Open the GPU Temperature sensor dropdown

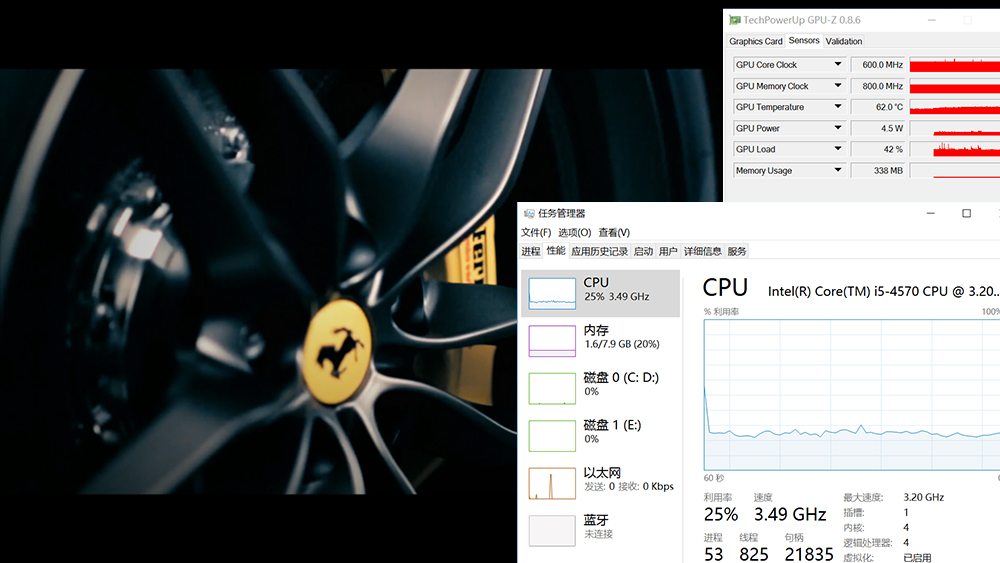point(838,107)
